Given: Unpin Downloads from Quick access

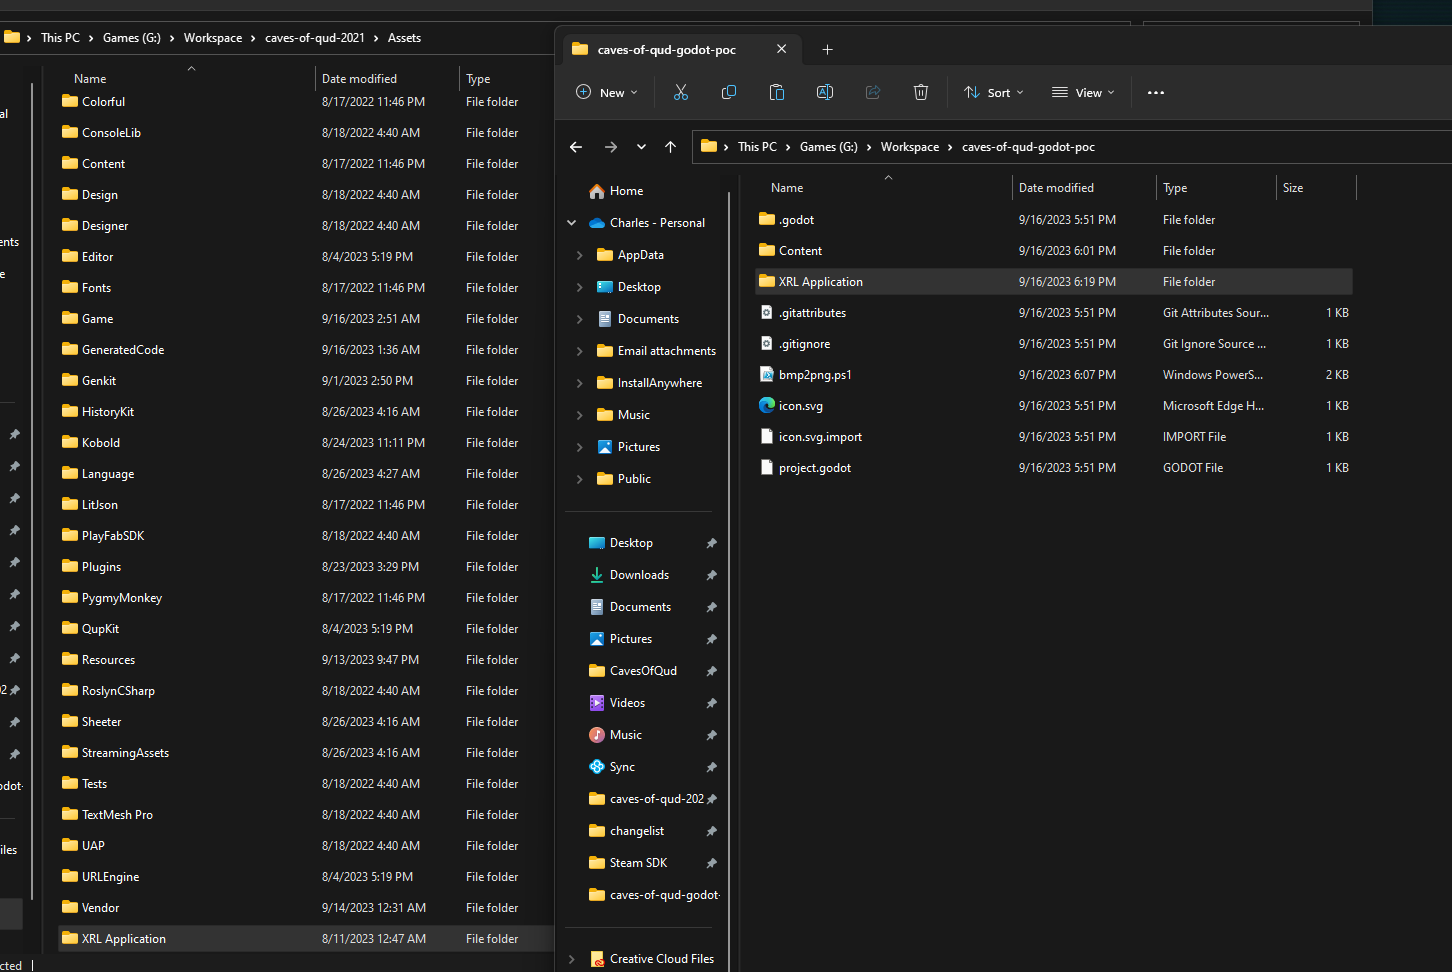Looking at the screenshot, I should pyautogui.click(x=711, y=575).
